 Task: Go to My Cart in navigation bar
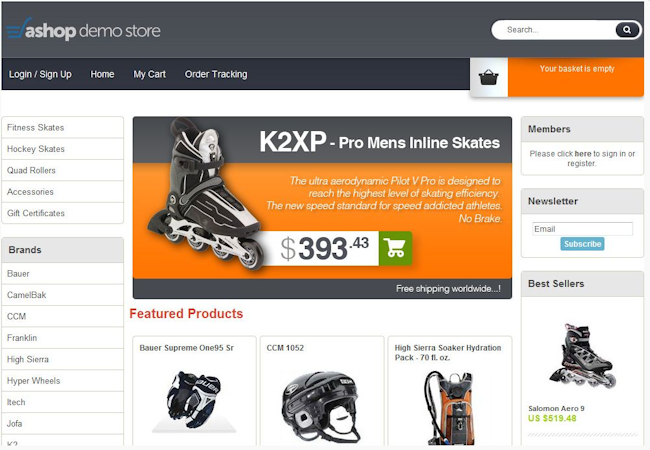coord(149,74)
